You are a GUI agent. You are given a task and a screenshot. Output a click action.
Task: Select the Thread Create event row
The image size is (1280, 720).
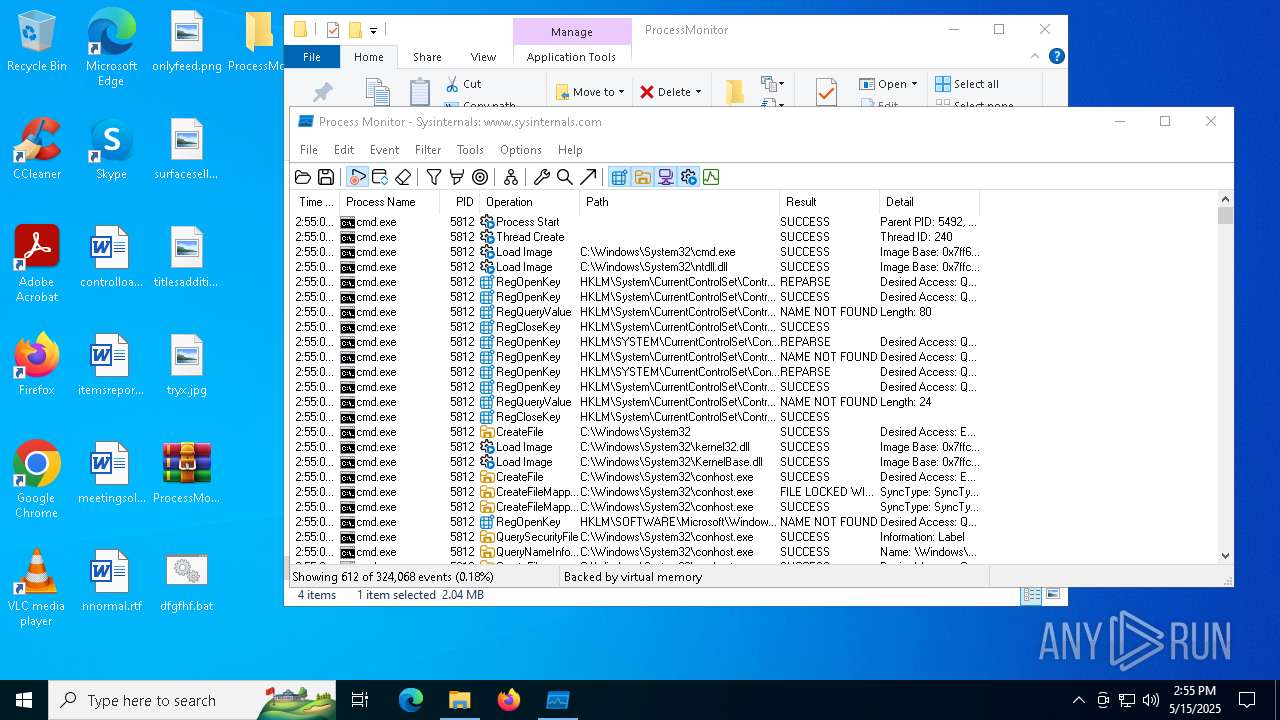click(x=635, y=237)
